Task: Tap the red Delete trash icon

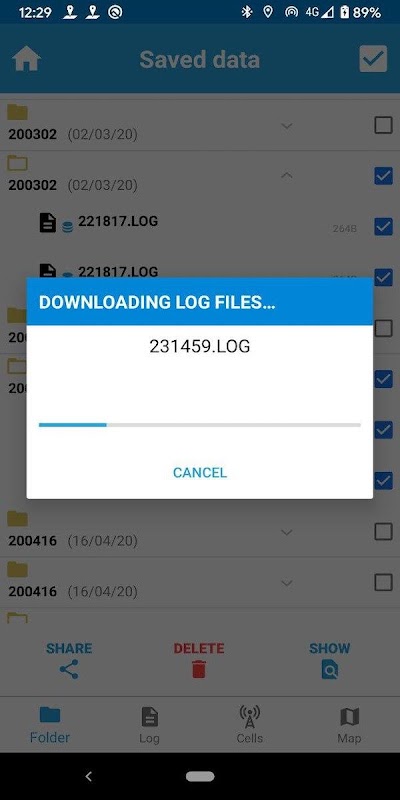Action: pos(199,669)
